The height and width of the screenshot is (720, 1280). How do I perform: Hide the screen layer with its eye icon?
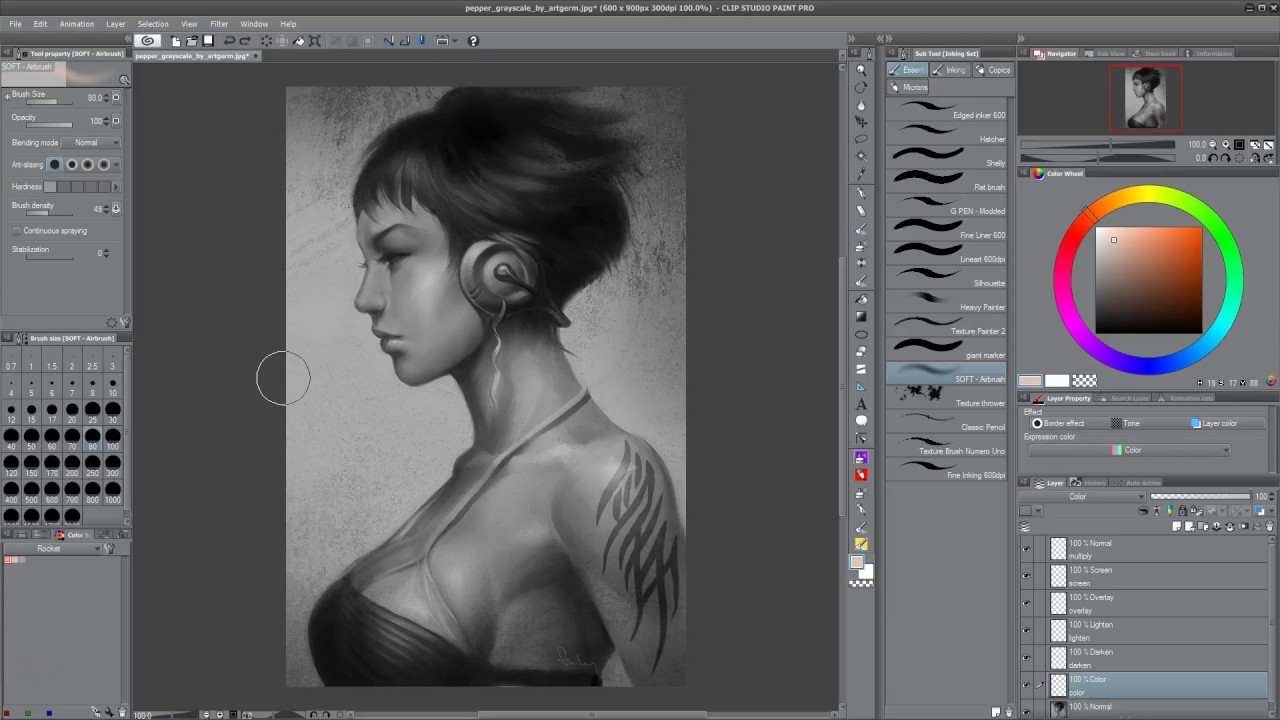click(1026, 576)
